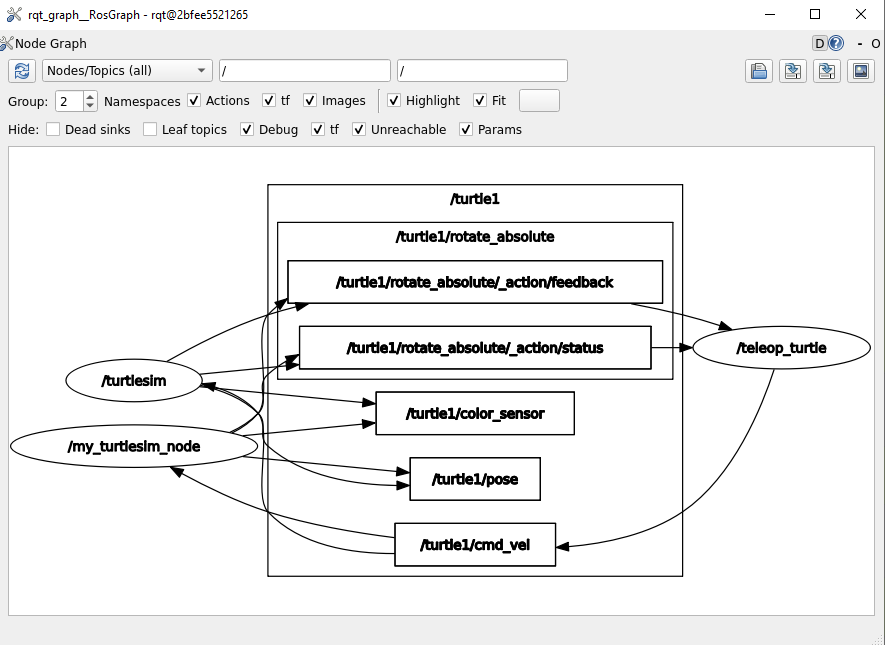The height and width of the screenshot is (645, 885).
Task: Click the /turtle1/pose topic box
Action: 475,479
